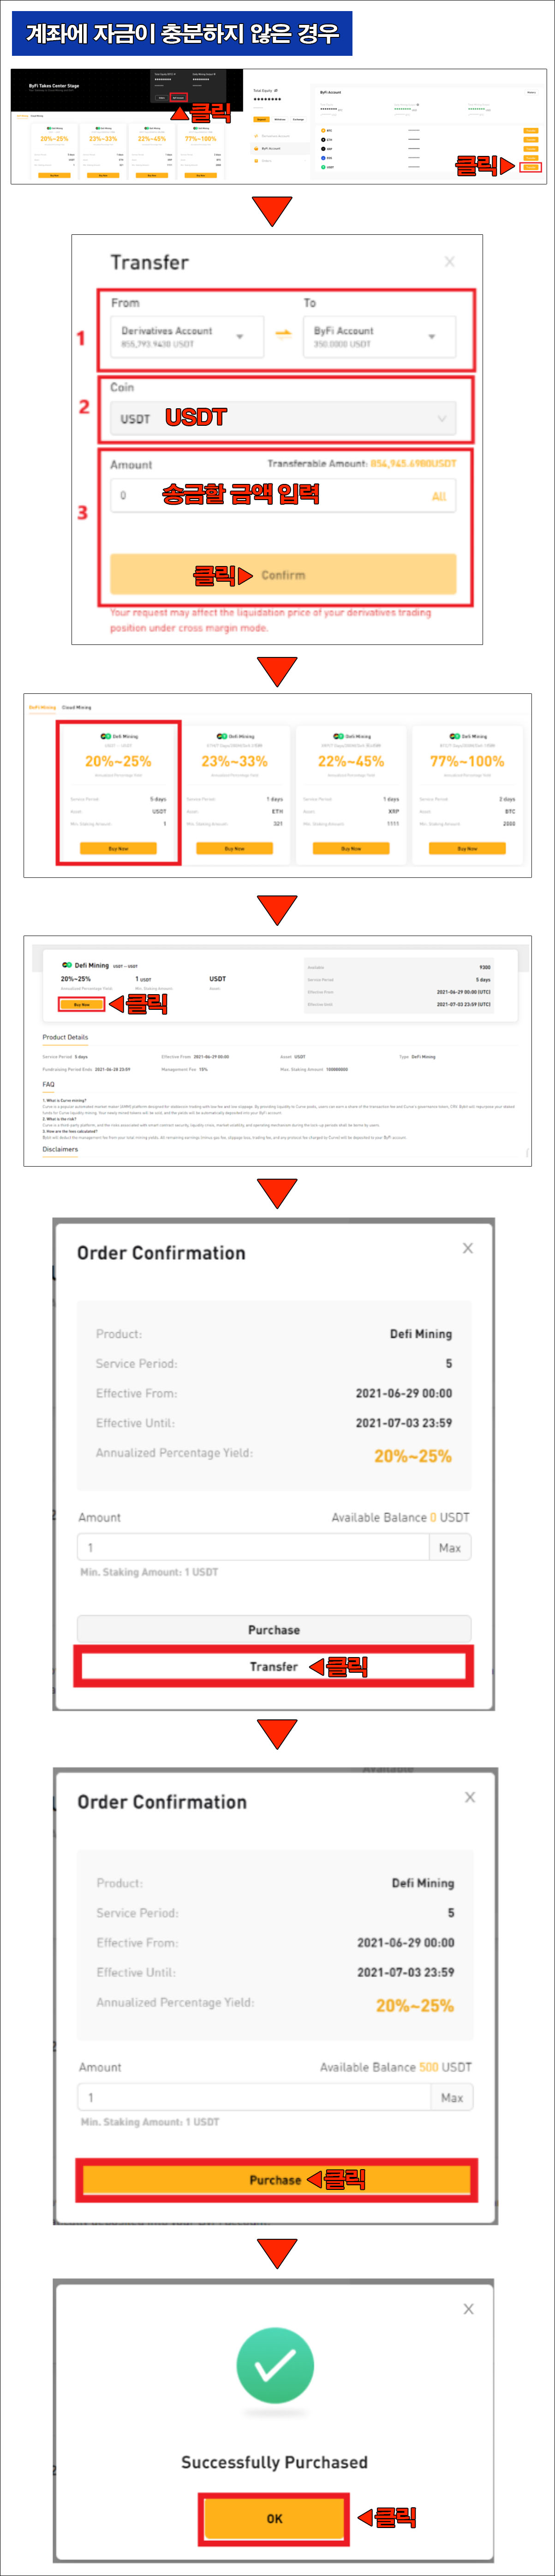Buy Now on the 23%~33% ETH card
Viewport: 555px width, 2576px height.
(x=234, y=848)
